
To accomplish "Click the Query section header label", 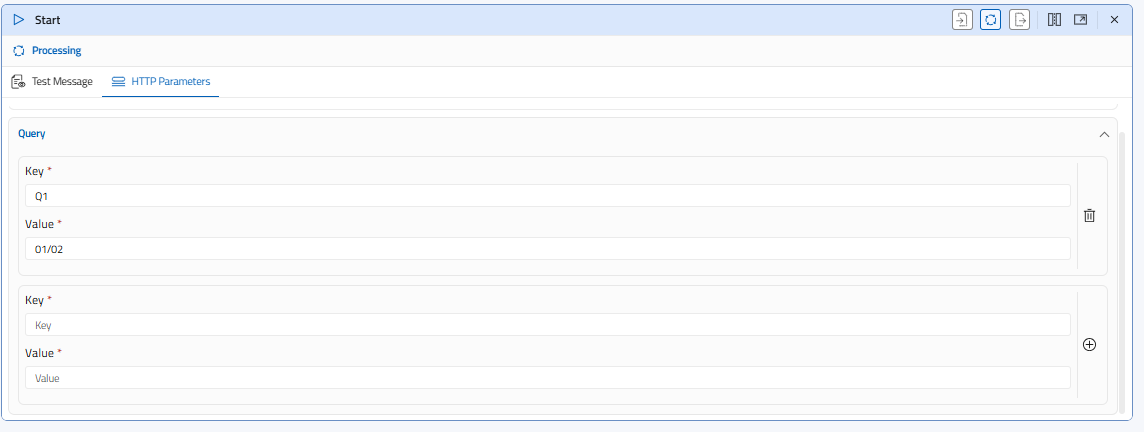I will coord(32,134).
